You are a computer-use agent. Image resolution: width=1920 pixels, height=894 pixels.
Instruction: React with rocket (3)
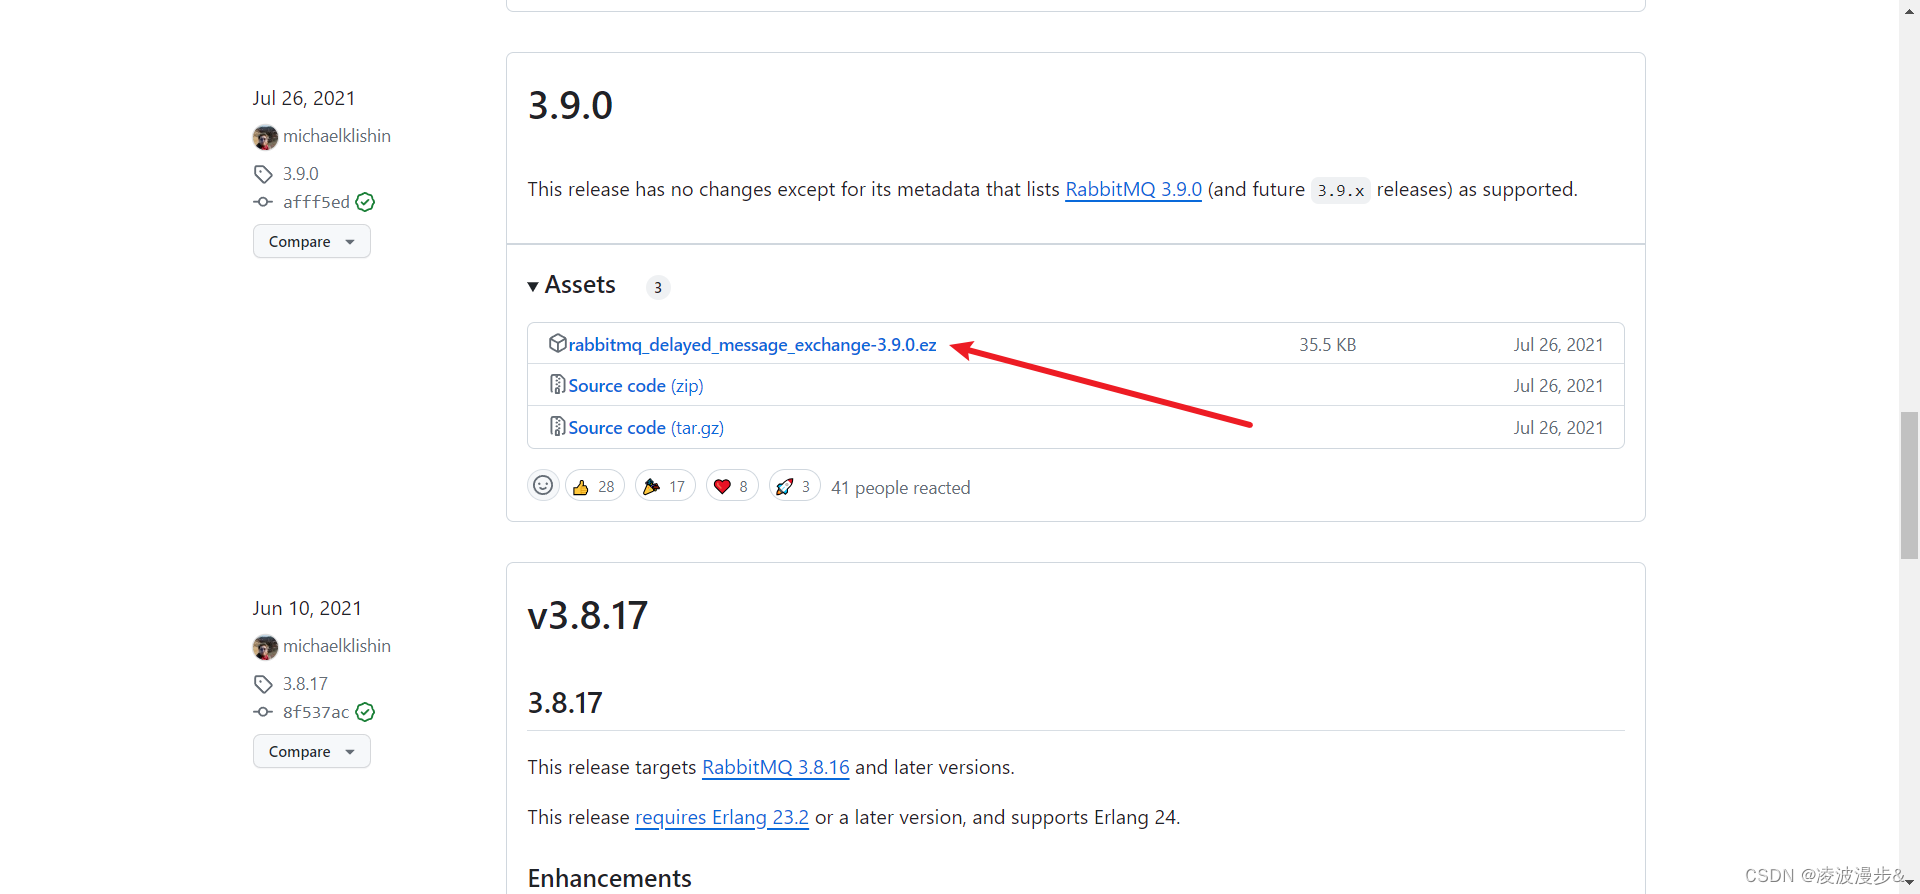795,486
